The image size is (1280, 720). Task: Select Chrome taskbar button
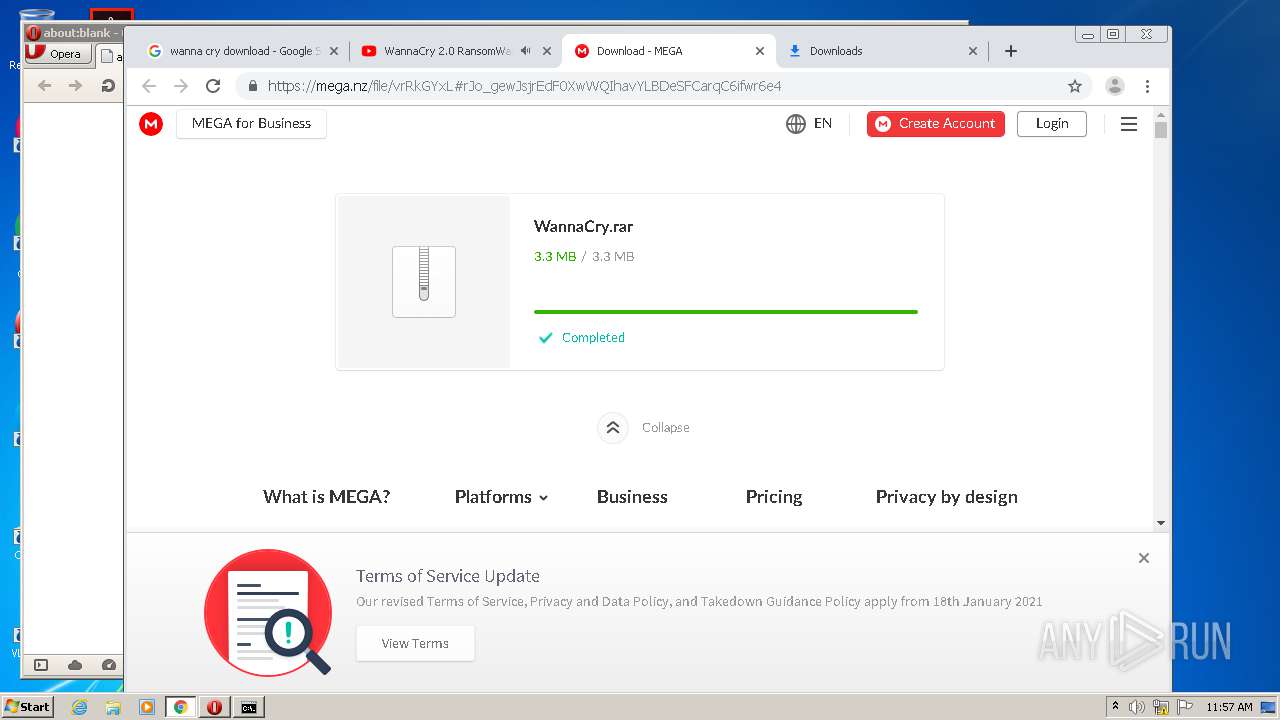(180, 707)
